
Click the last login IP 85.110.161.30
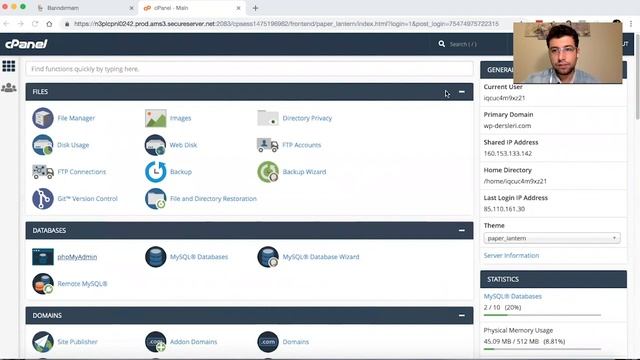tap(504, 209)
